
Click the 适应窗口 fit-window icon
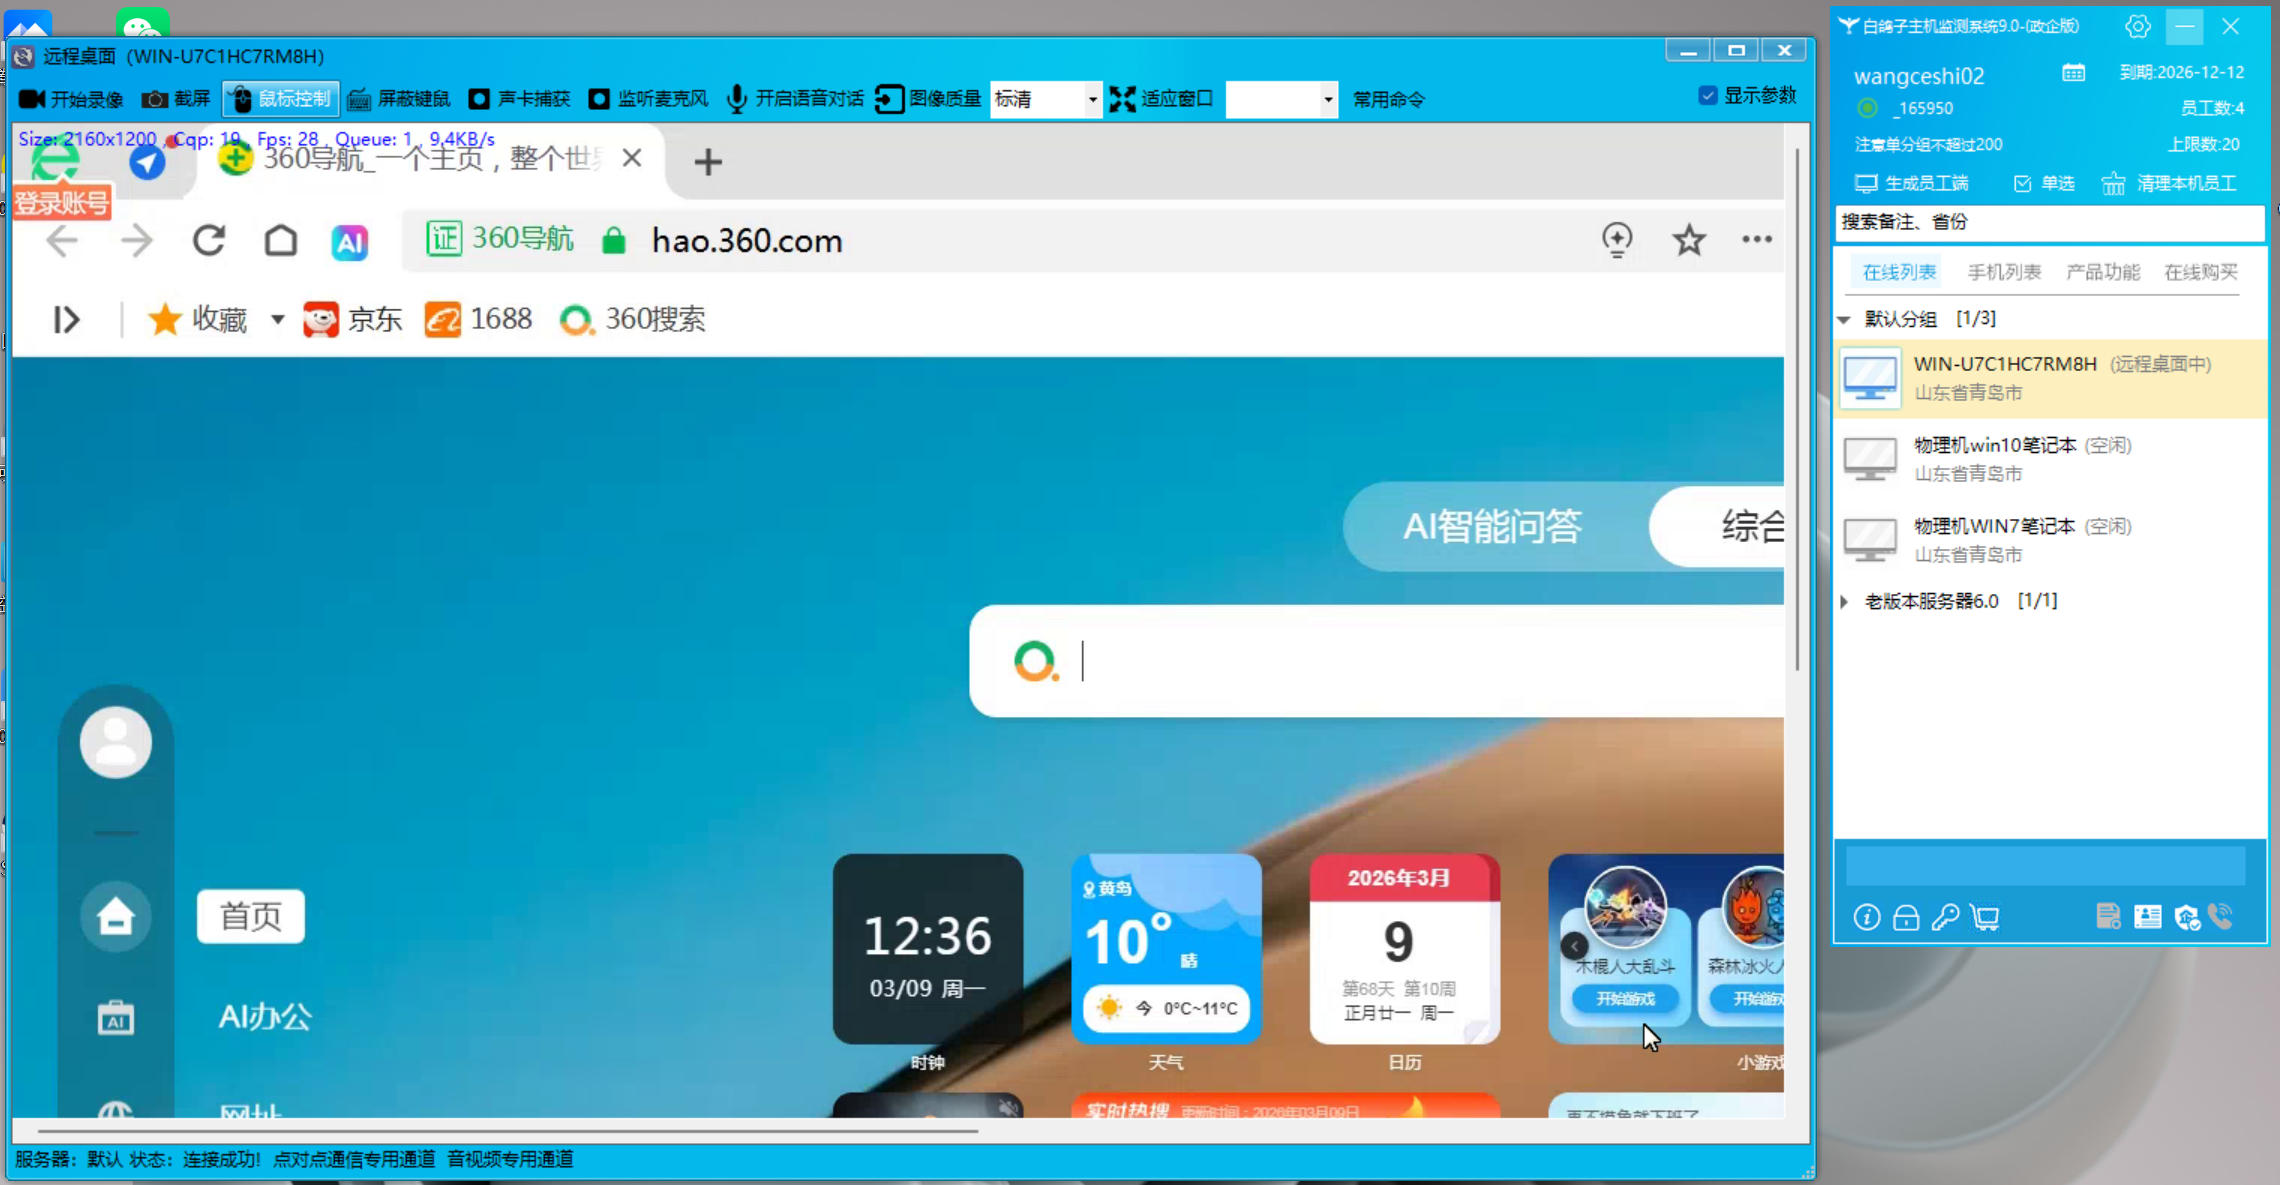(1123, 99)
